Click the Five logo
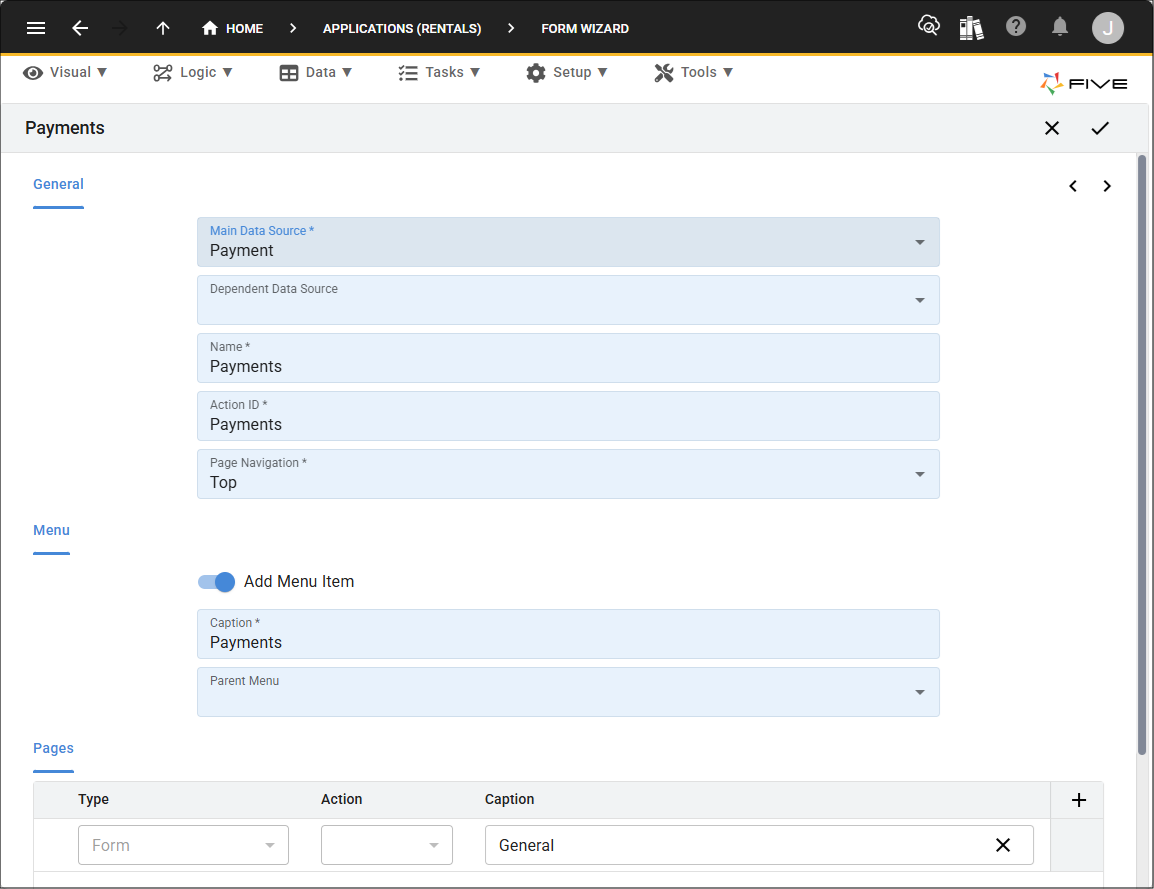Screen dimensions: 1154x889 (x=1083, y=83)
